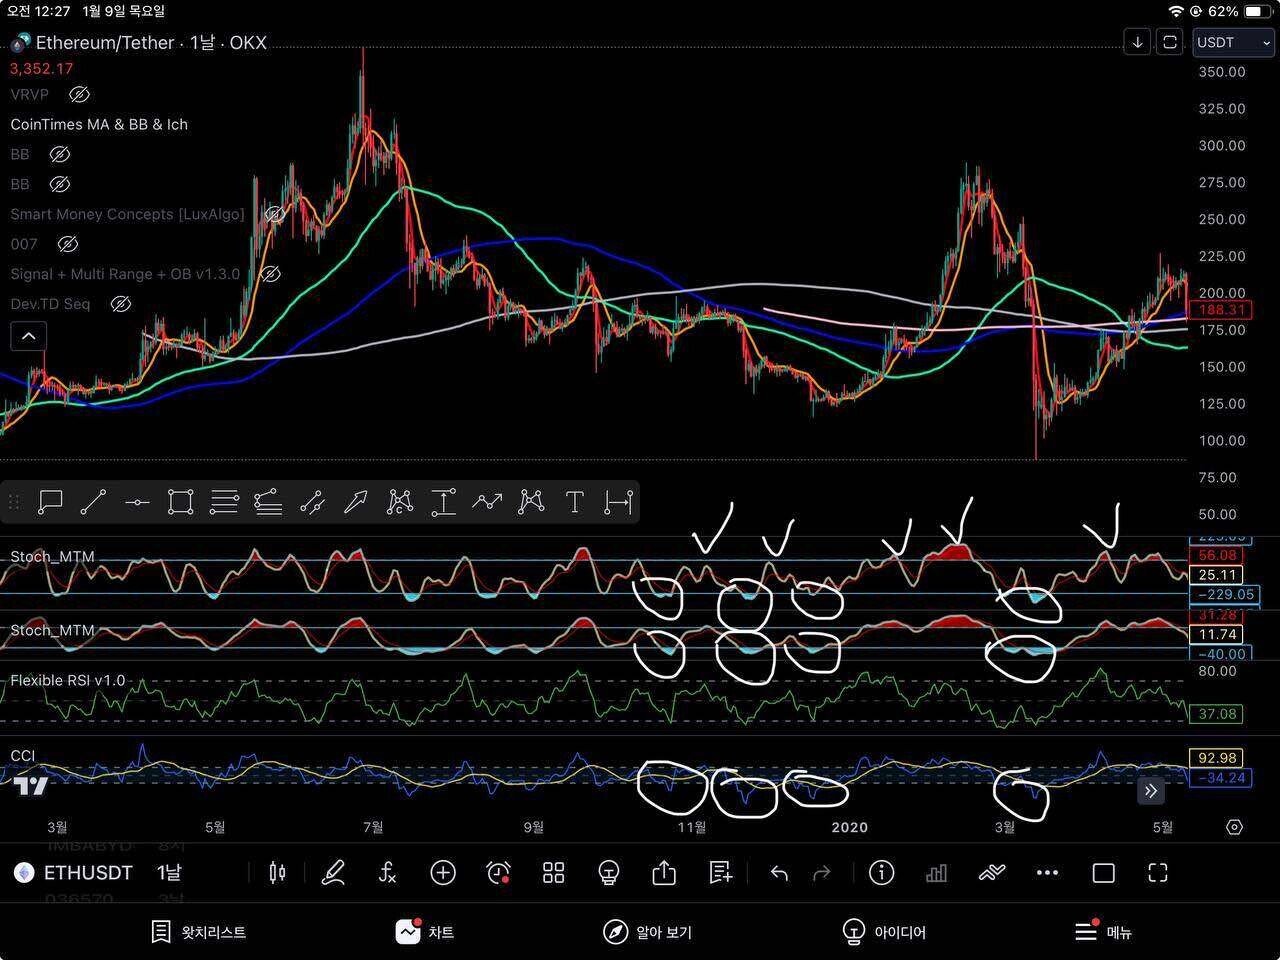Select the trend line drawing tool
This screenshot has height=960, width=1280.
(x=93, y=502)
